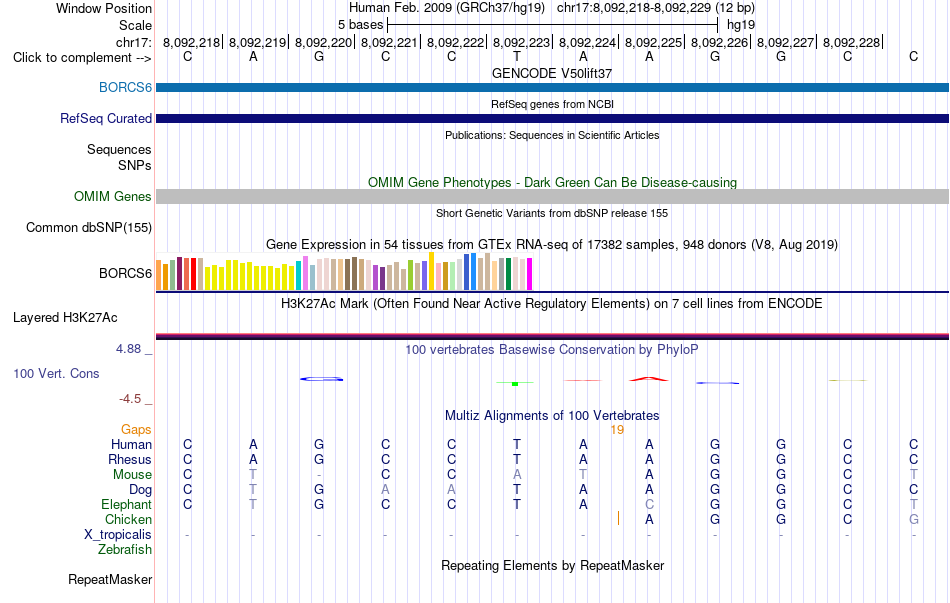Click the green PhyloP conservation mark

coord(514,383)
